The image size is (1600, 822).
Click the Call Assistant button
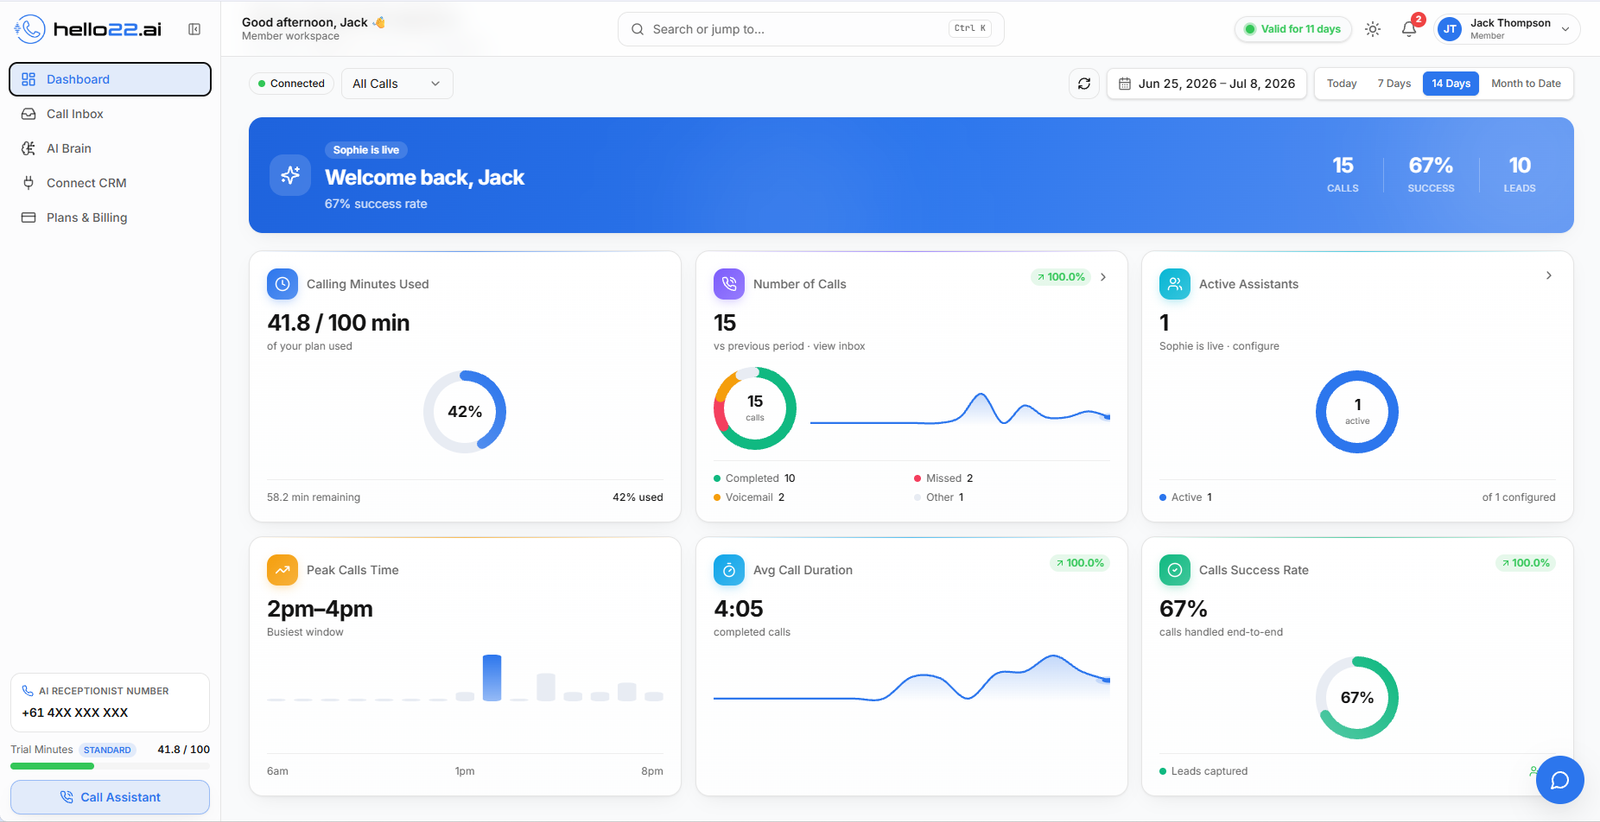tap(110, 797)
